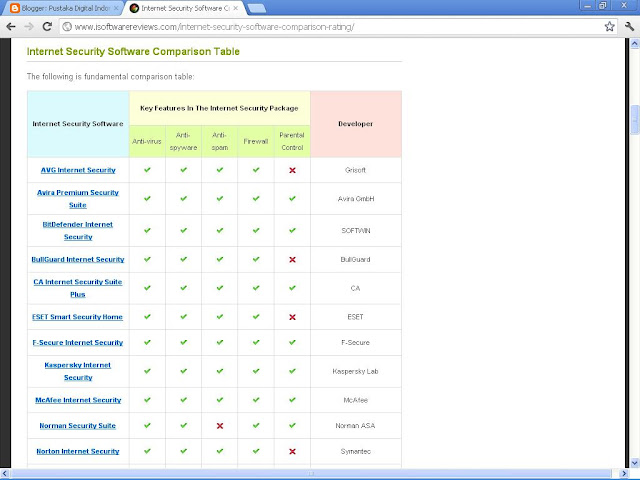Click the Norman ASA developer cell

click(x=356, y=426)
